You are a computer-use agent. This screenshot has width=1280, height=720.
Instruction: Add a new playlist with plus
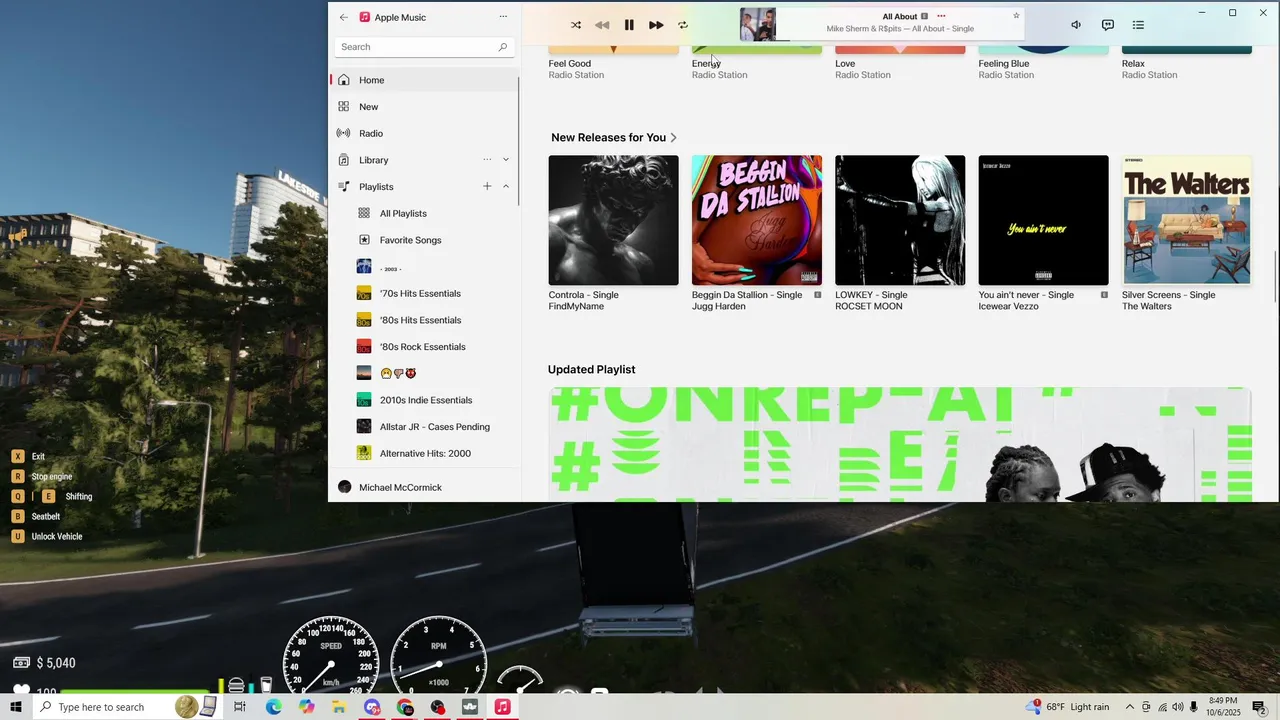487,187
